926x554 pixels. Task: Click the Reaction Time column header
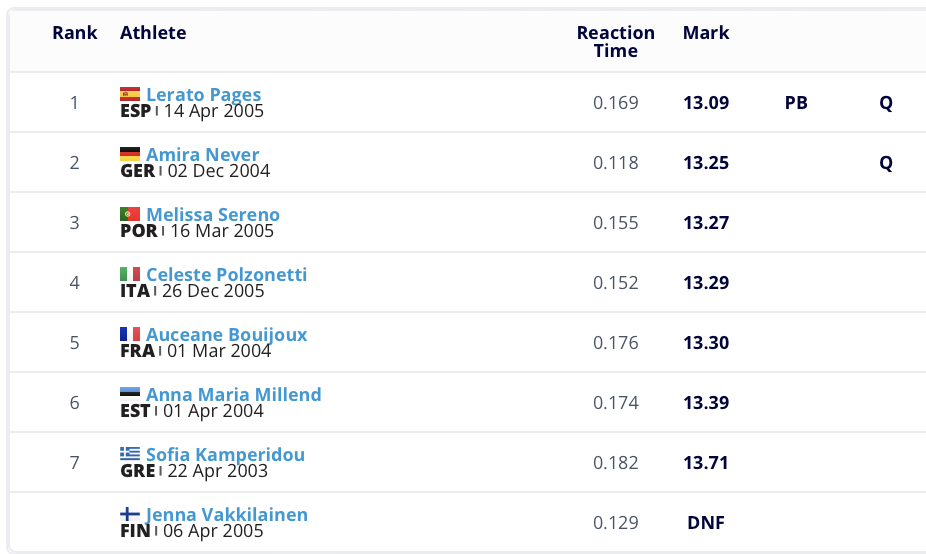[615, 42]
